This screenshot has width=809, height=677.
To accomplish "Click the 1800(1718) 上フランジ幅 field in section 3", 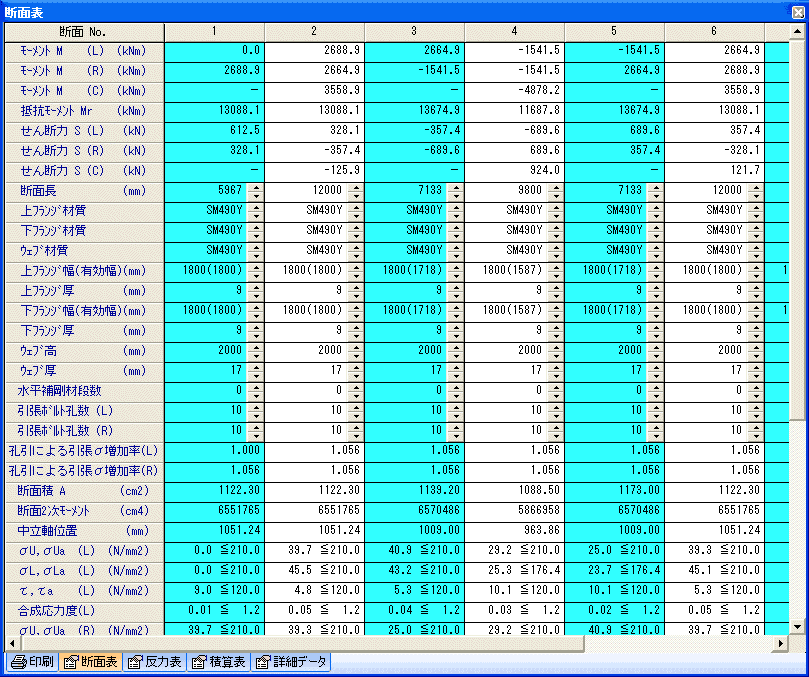I will tap(407, 272).
